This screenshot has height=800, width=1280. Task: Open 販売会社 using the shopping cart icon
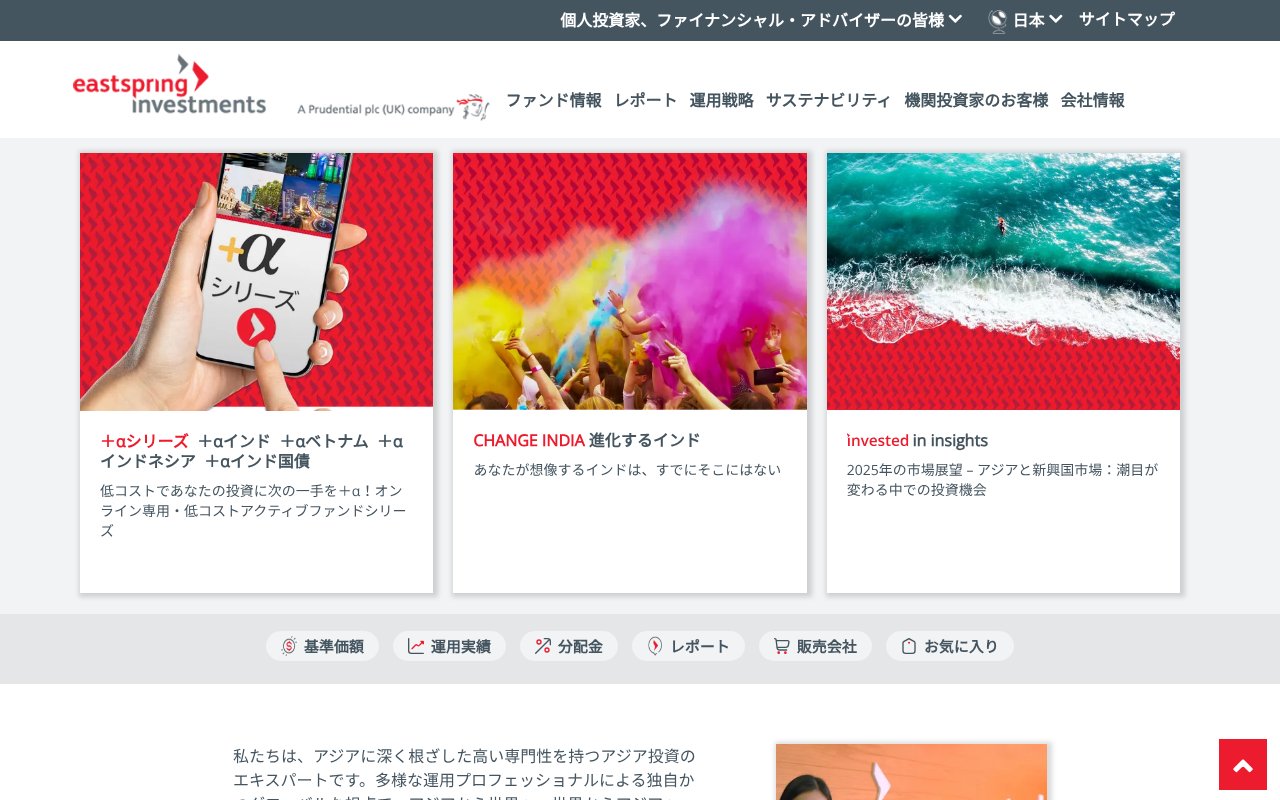click(781, 646)
